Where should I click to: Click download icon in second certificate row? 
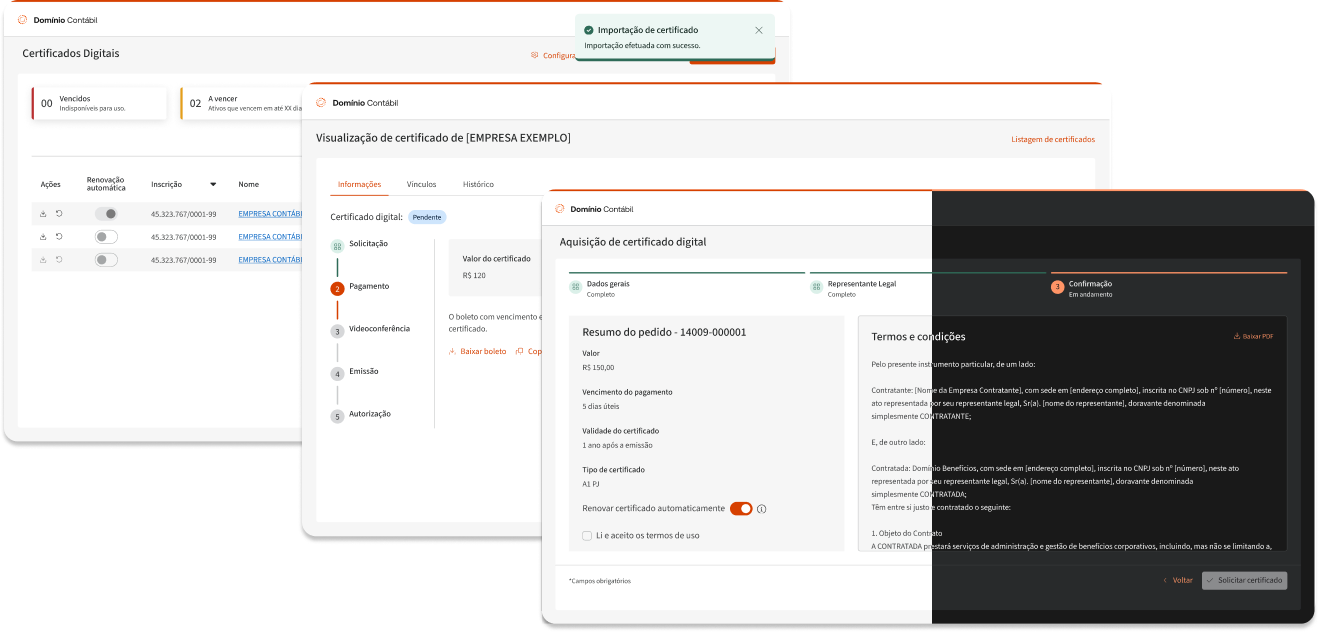pos(43,236)
